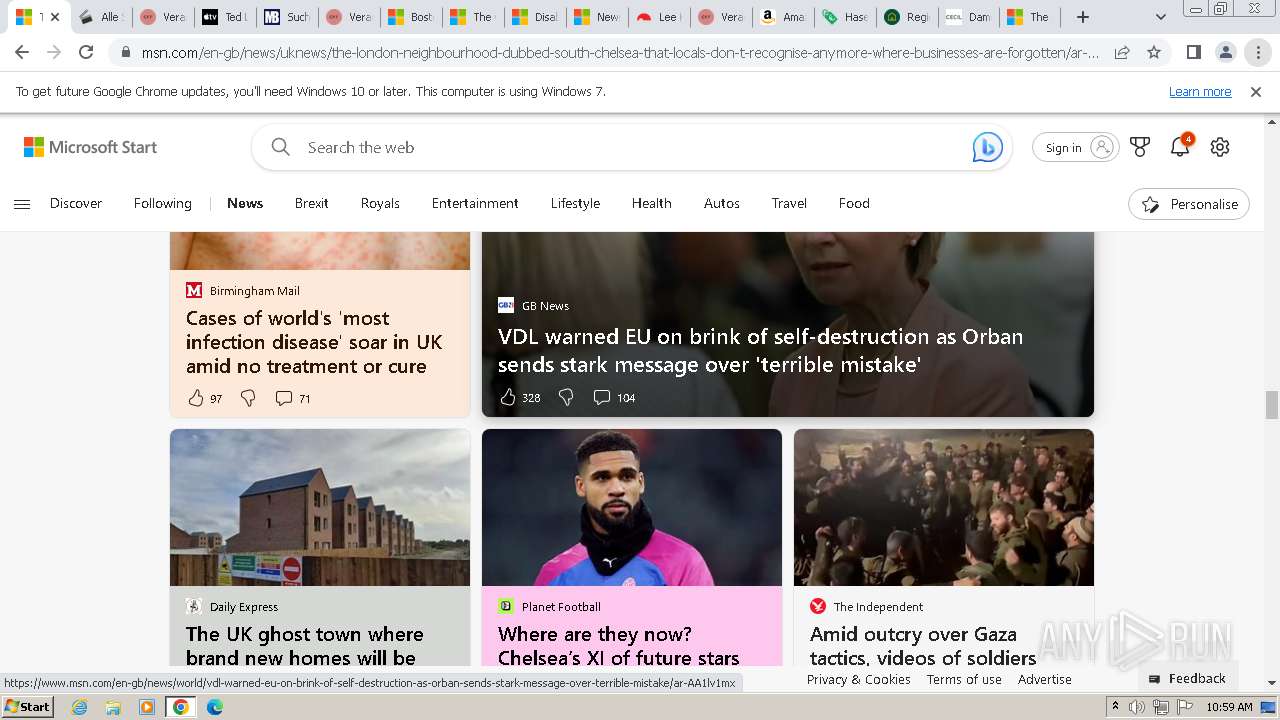Open Microsoft Rewards trophy icon

[1140, 147]
